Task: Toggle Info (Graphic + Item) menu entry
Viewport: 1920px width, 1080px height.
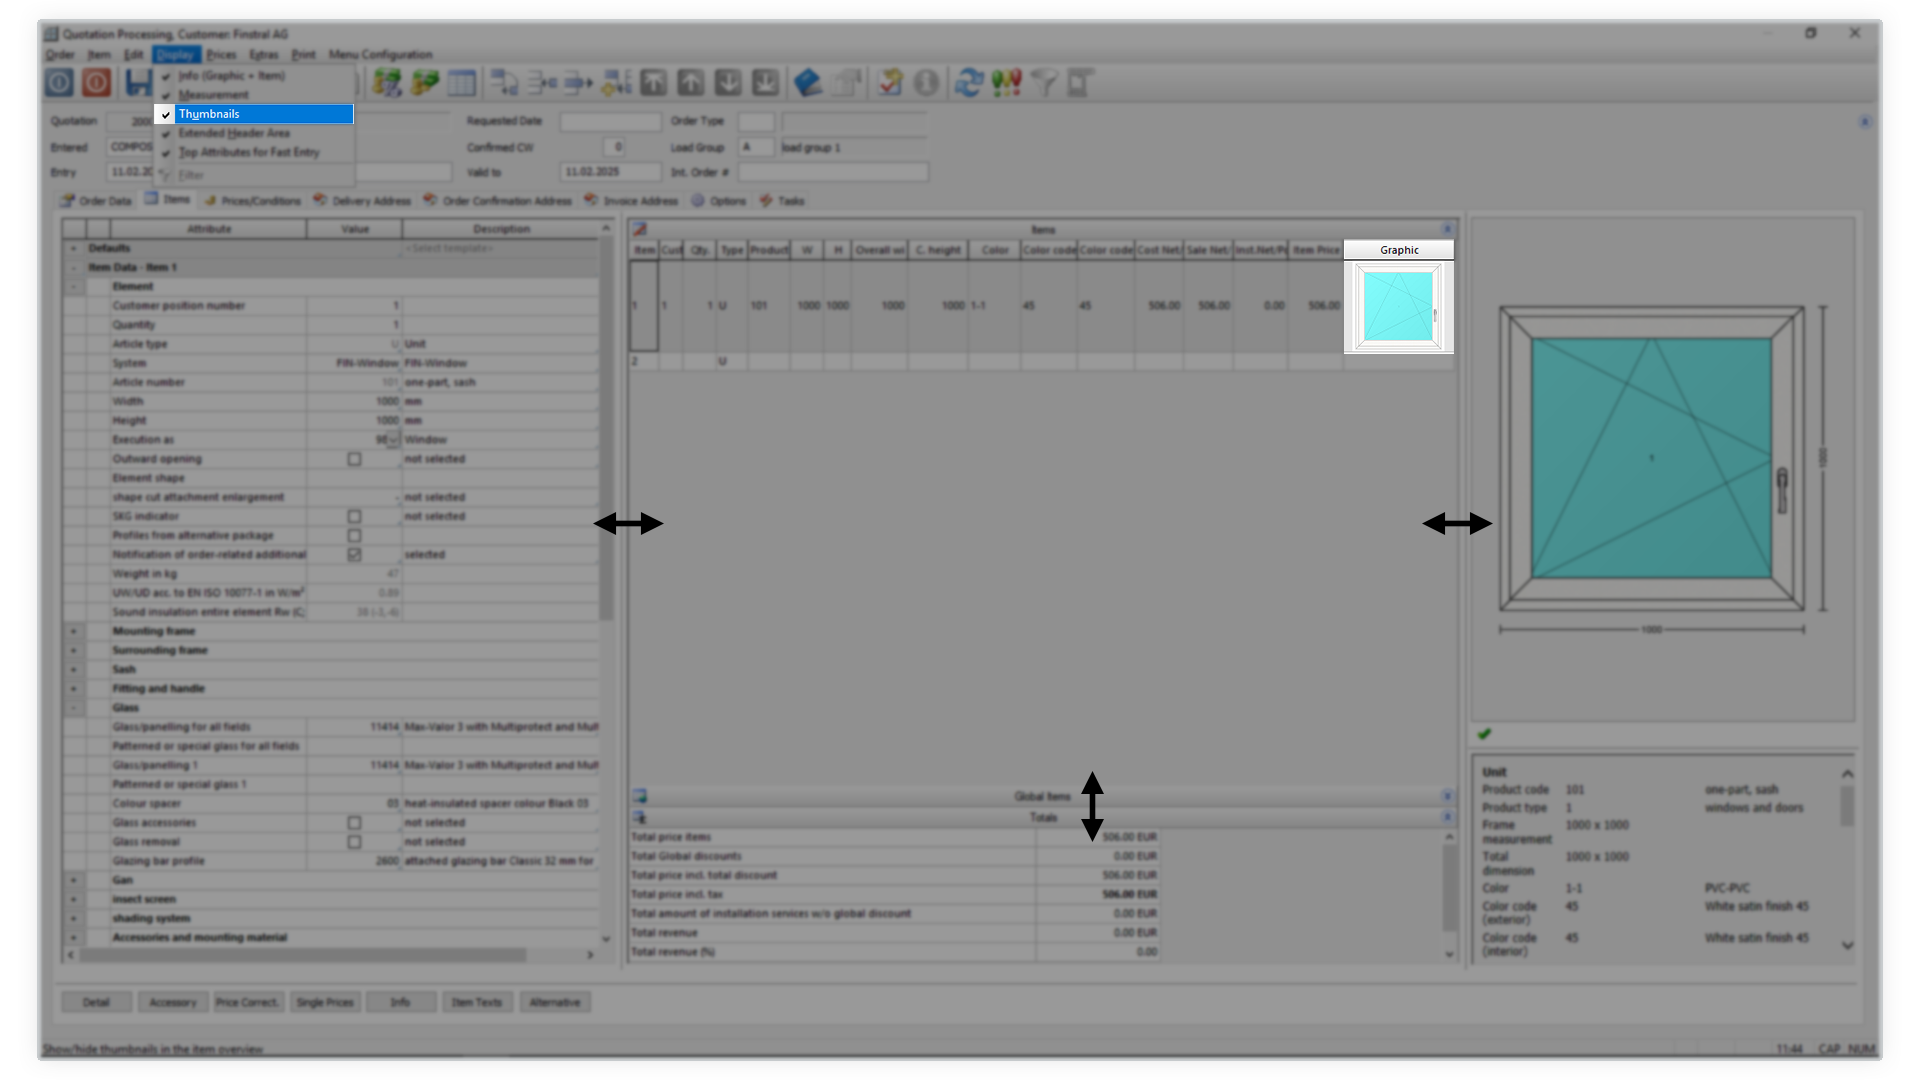Action: 254,76
